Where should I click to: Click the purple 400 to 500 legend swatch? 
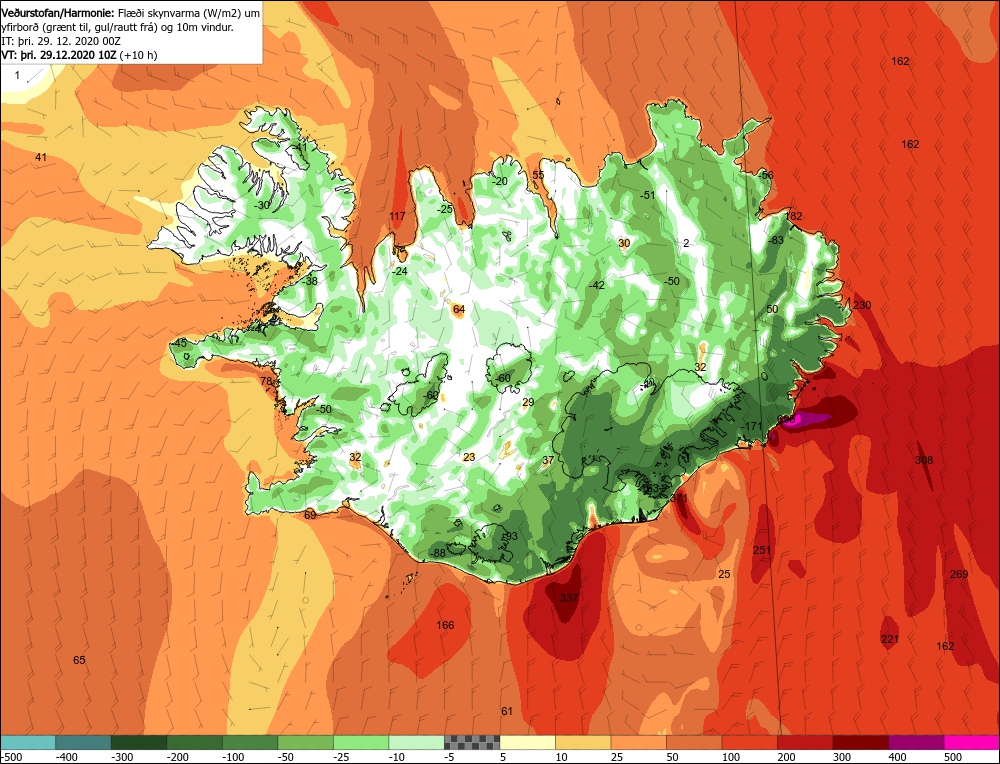(x=916, y=742)
